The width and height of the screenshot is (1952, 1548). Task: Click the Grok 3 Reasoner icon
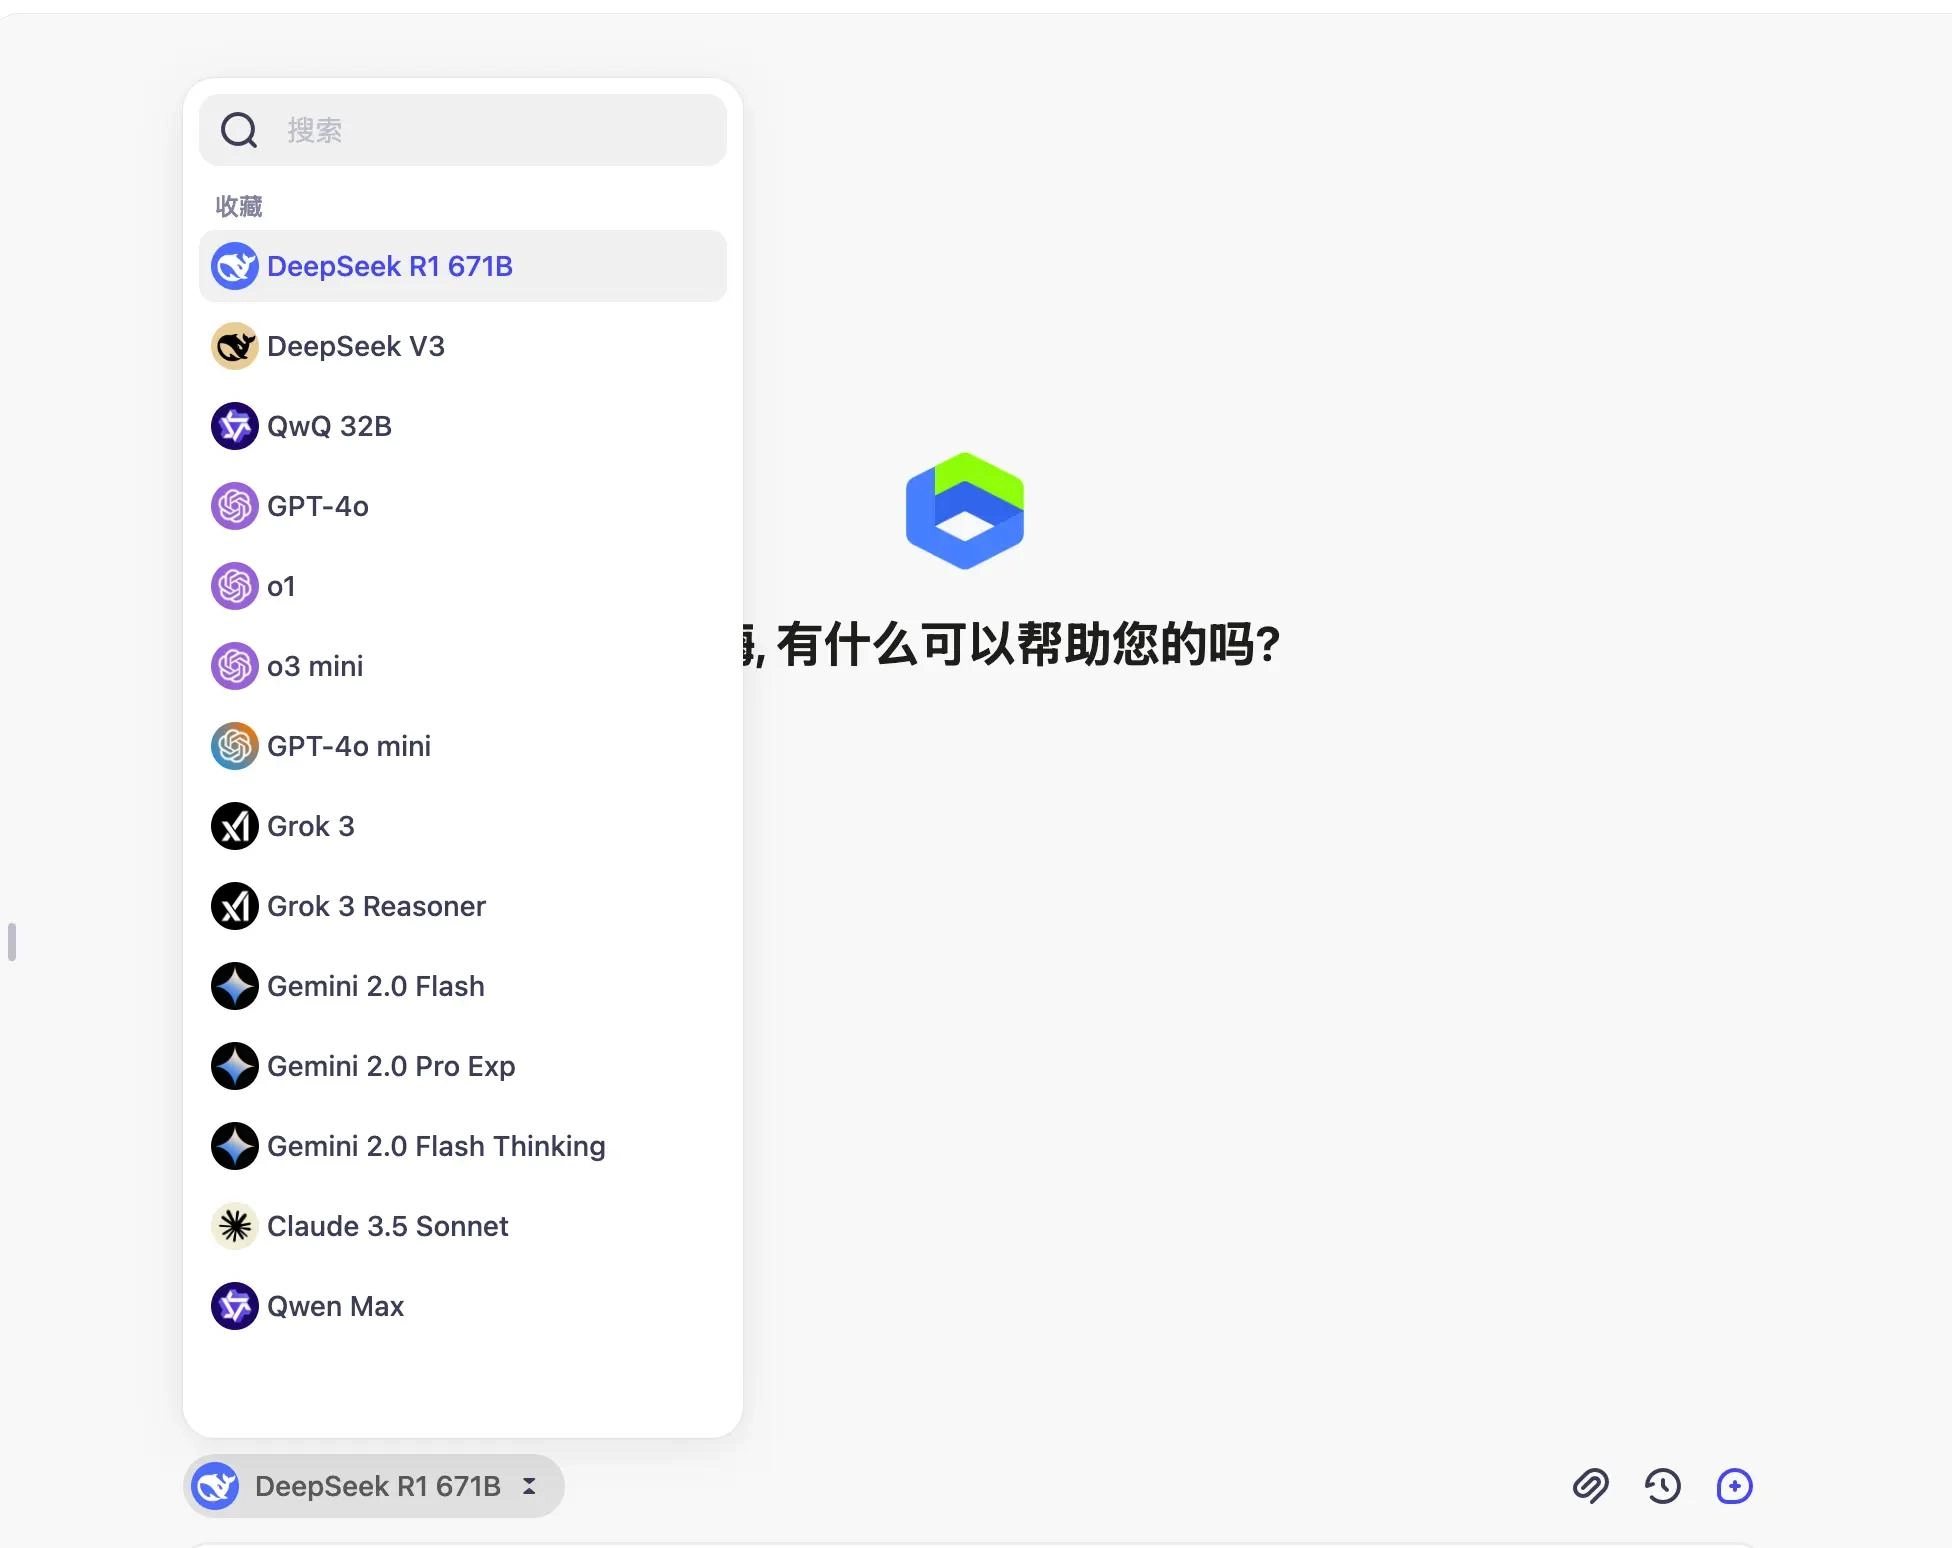(x=235, y=906)
